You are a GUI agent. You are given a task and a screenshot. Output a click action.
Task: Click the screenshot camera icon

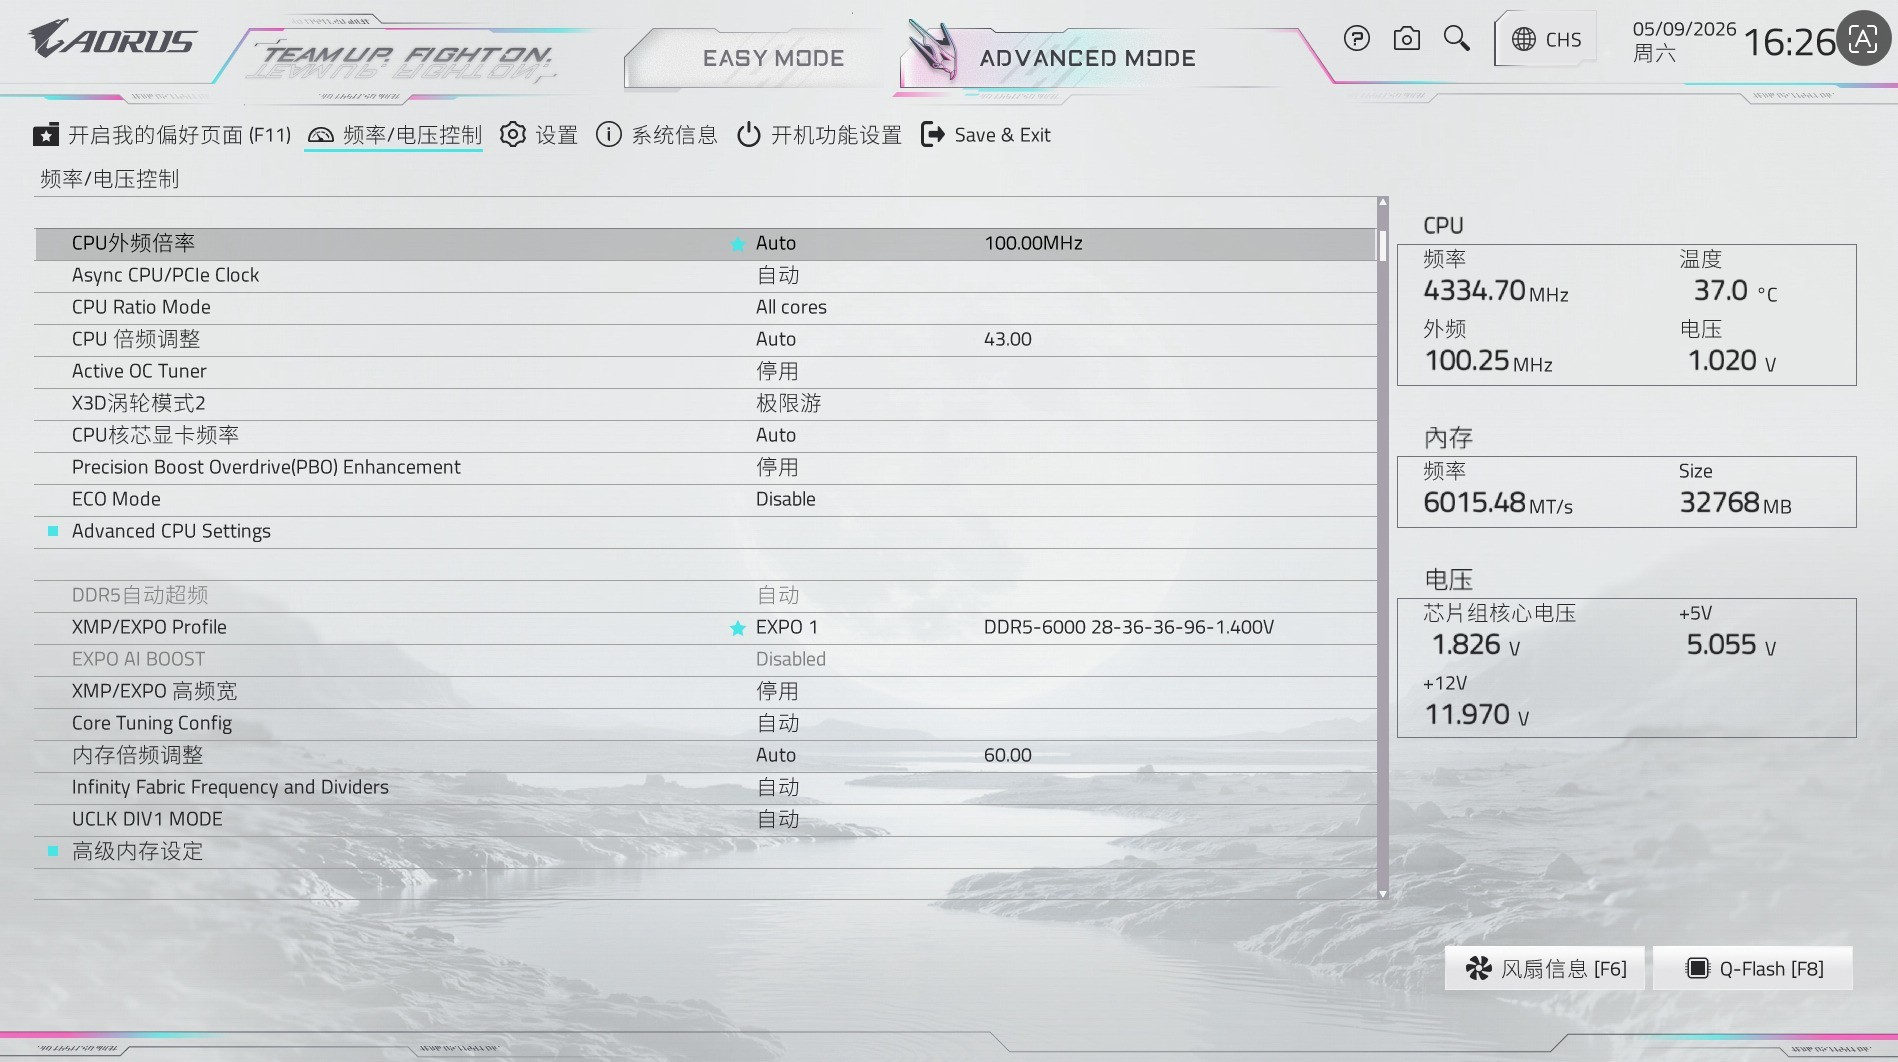[x=1406, y=39]
